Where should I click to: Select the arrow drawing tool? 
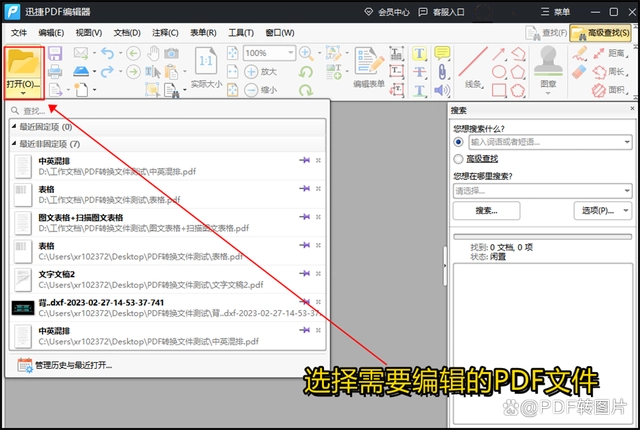pyautogui.click(x=498, y=53)
